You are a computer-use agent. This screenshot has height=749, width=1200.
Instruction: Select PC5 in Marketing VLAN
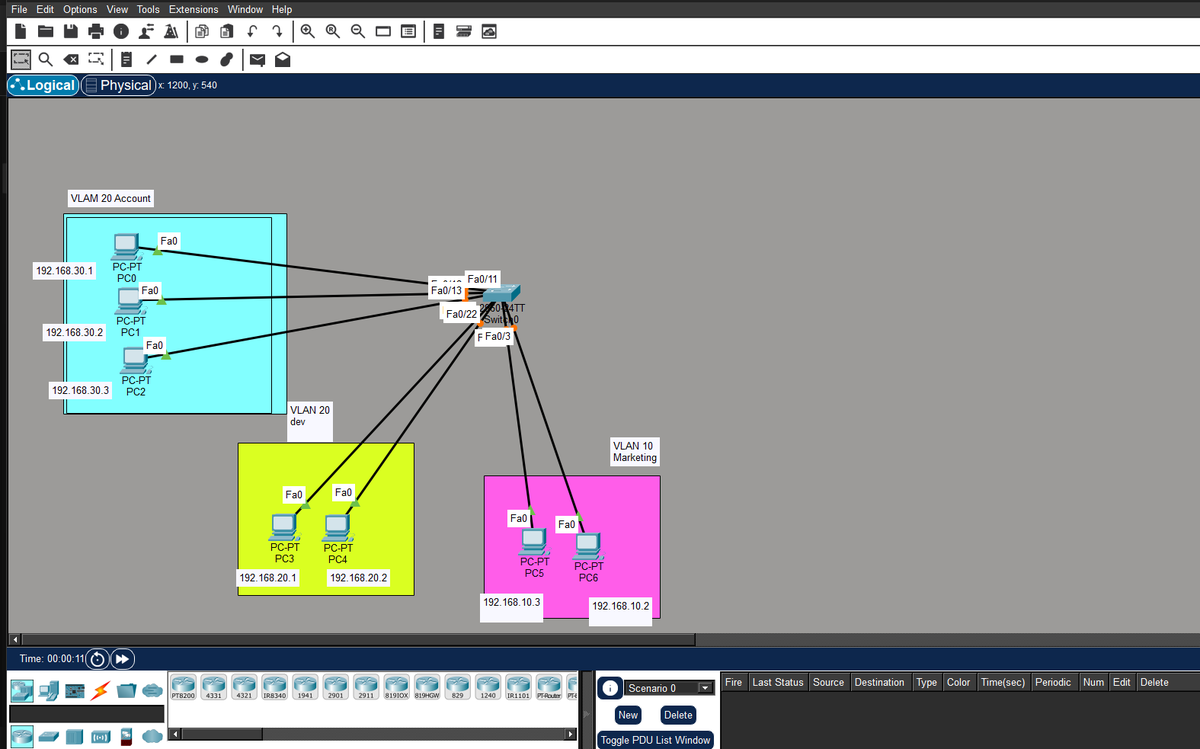tap(534, 542)
